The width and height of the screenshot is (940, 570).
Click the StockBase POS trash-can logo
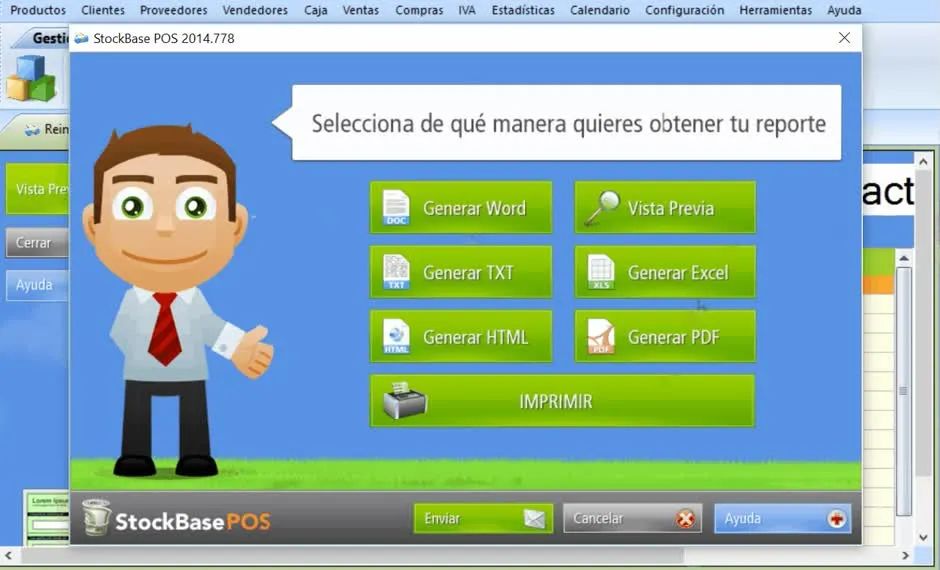point(97,517)
